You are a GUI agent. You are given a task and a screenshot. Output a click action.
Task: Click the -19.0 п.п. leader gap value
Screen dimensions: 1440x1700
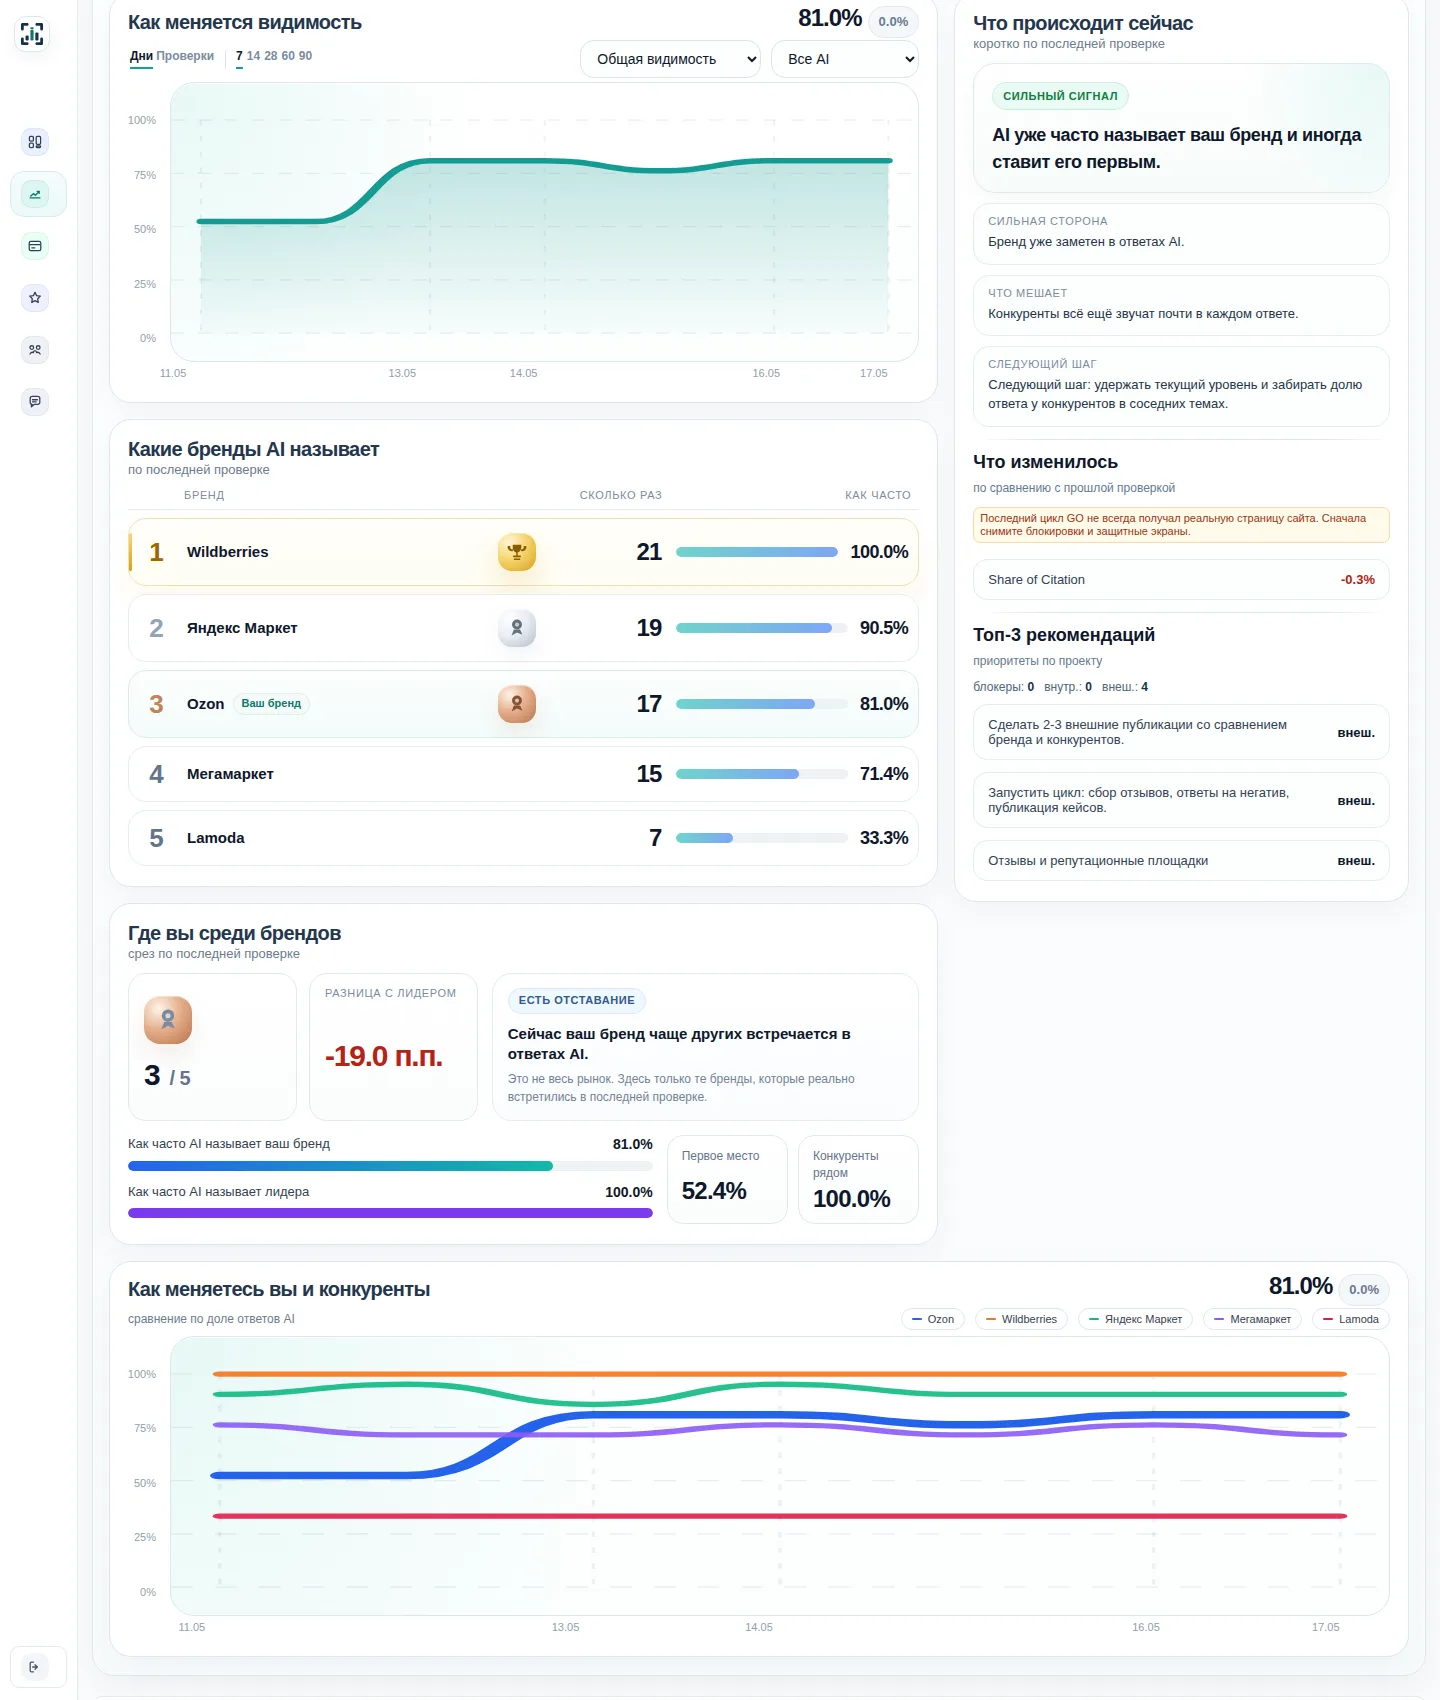[x=384, y=1057]
